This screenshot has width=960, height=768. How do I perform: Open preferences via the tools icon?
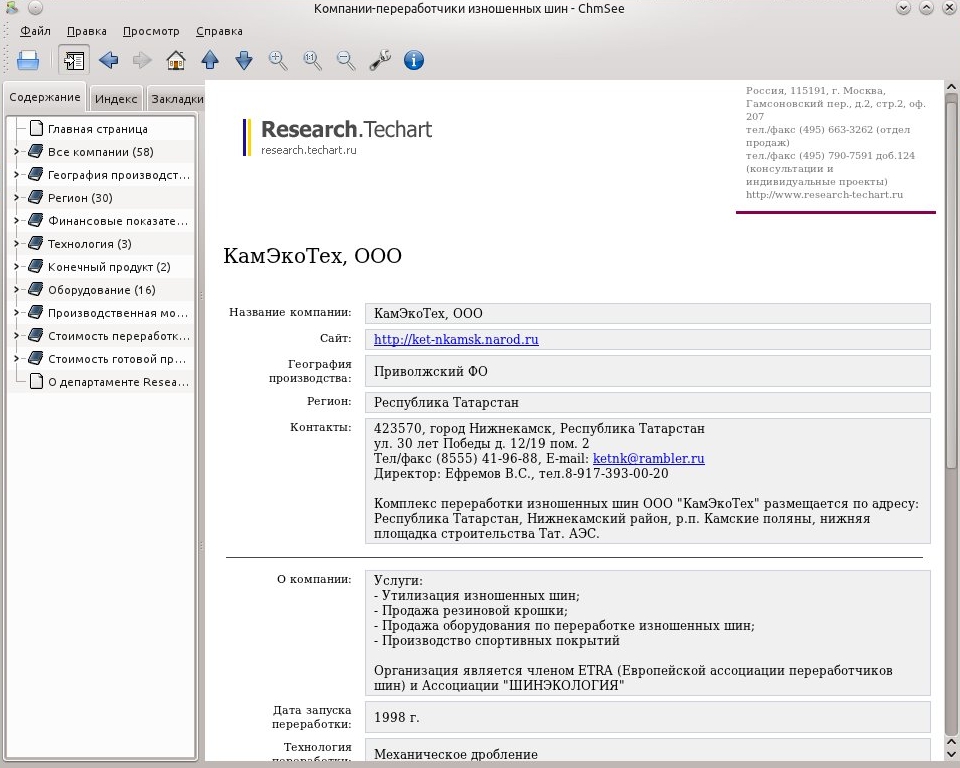click(380, 60)
